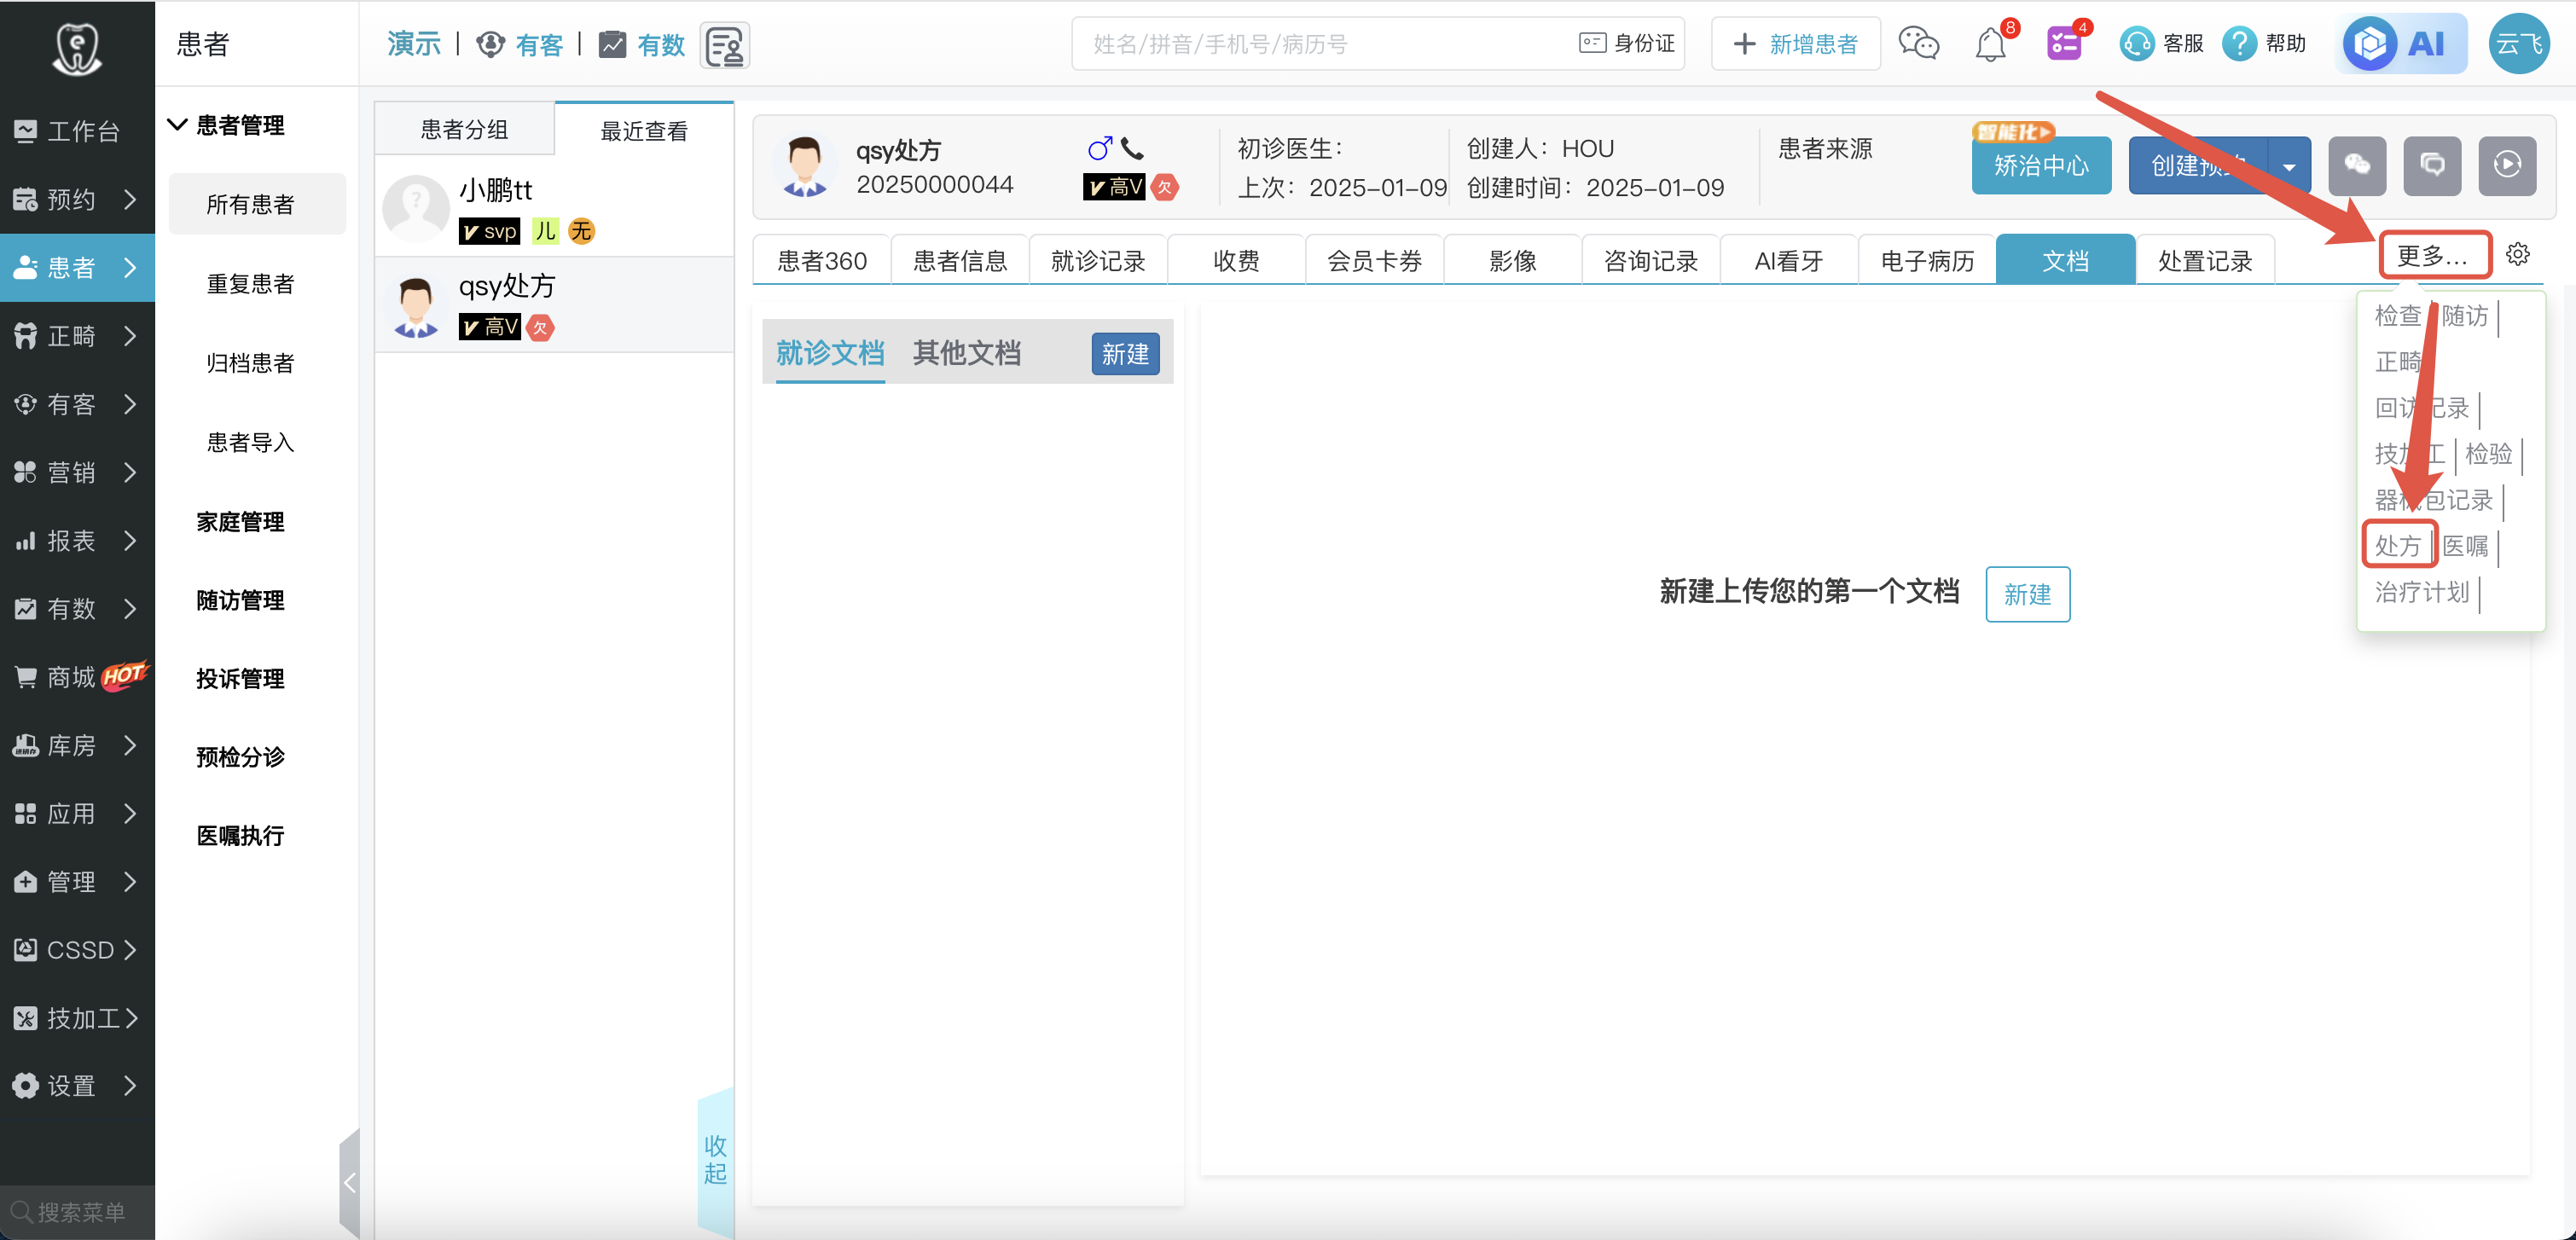Screen dimensions: 2576x1240
Task: Click the blue 新建 button beside 其他文档
Action: 1125,354
